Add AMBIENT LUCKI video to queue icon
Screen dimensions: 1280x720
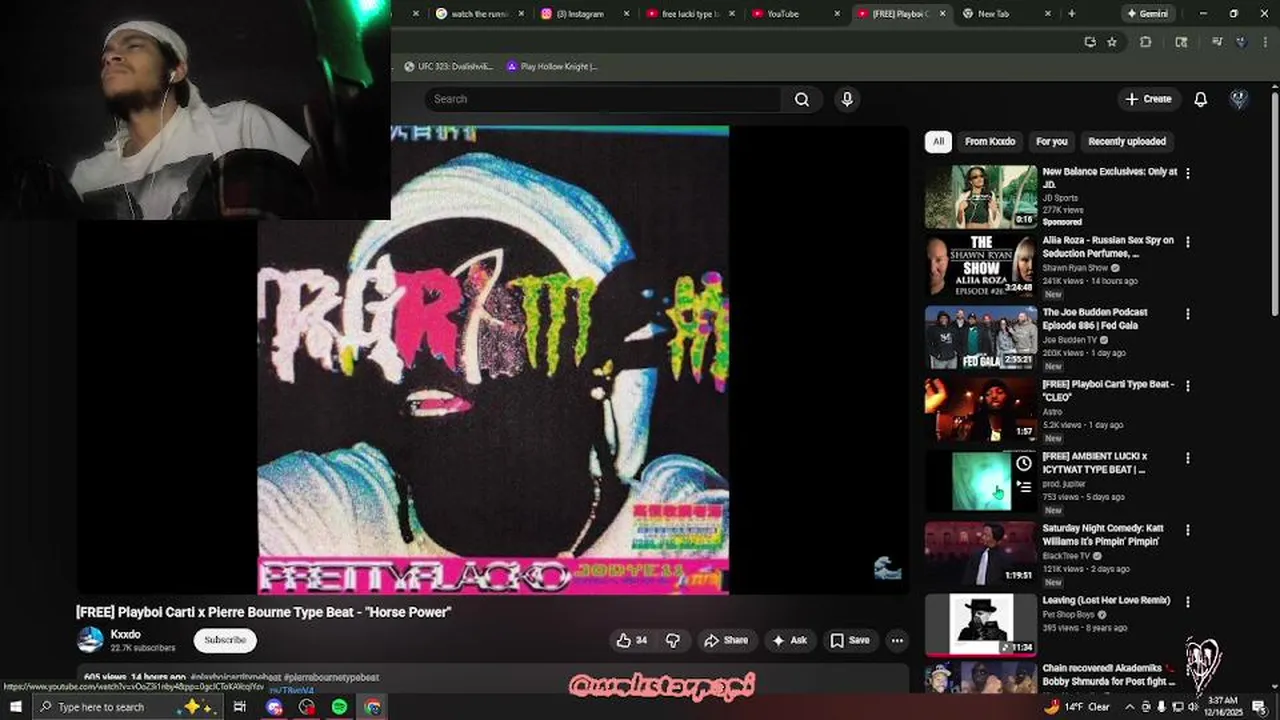(1024, 487)
